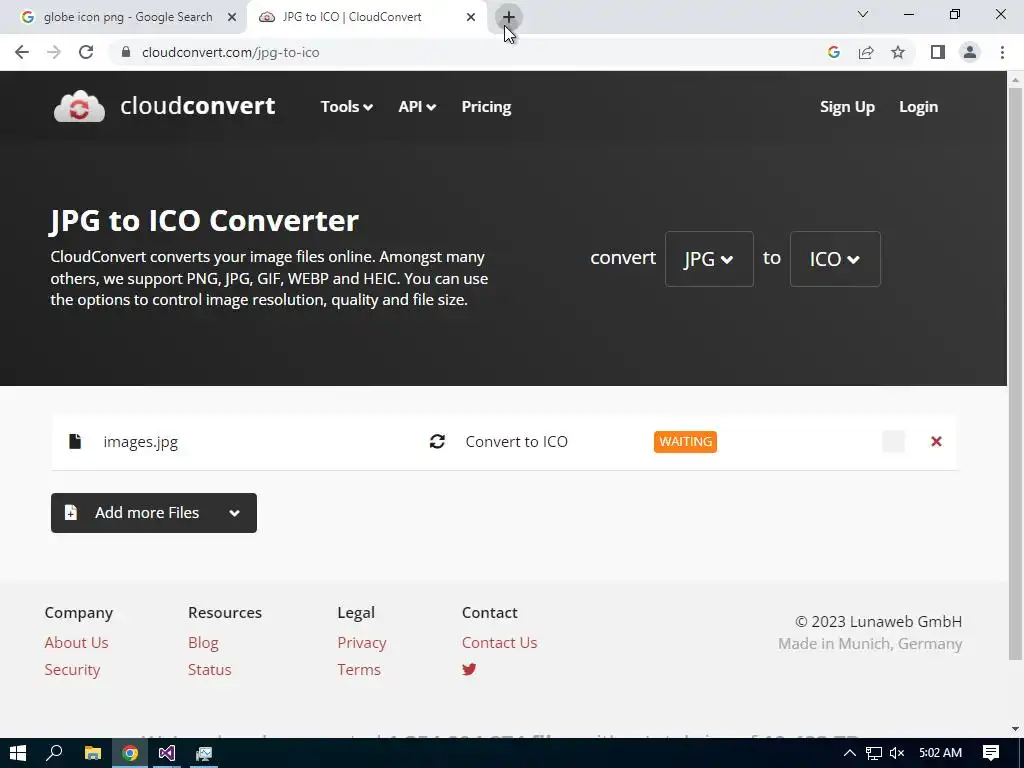Click the © 2023 Lunaweb GmbH text
This screenshot has height=768, width=1024.
pos(878,622)
